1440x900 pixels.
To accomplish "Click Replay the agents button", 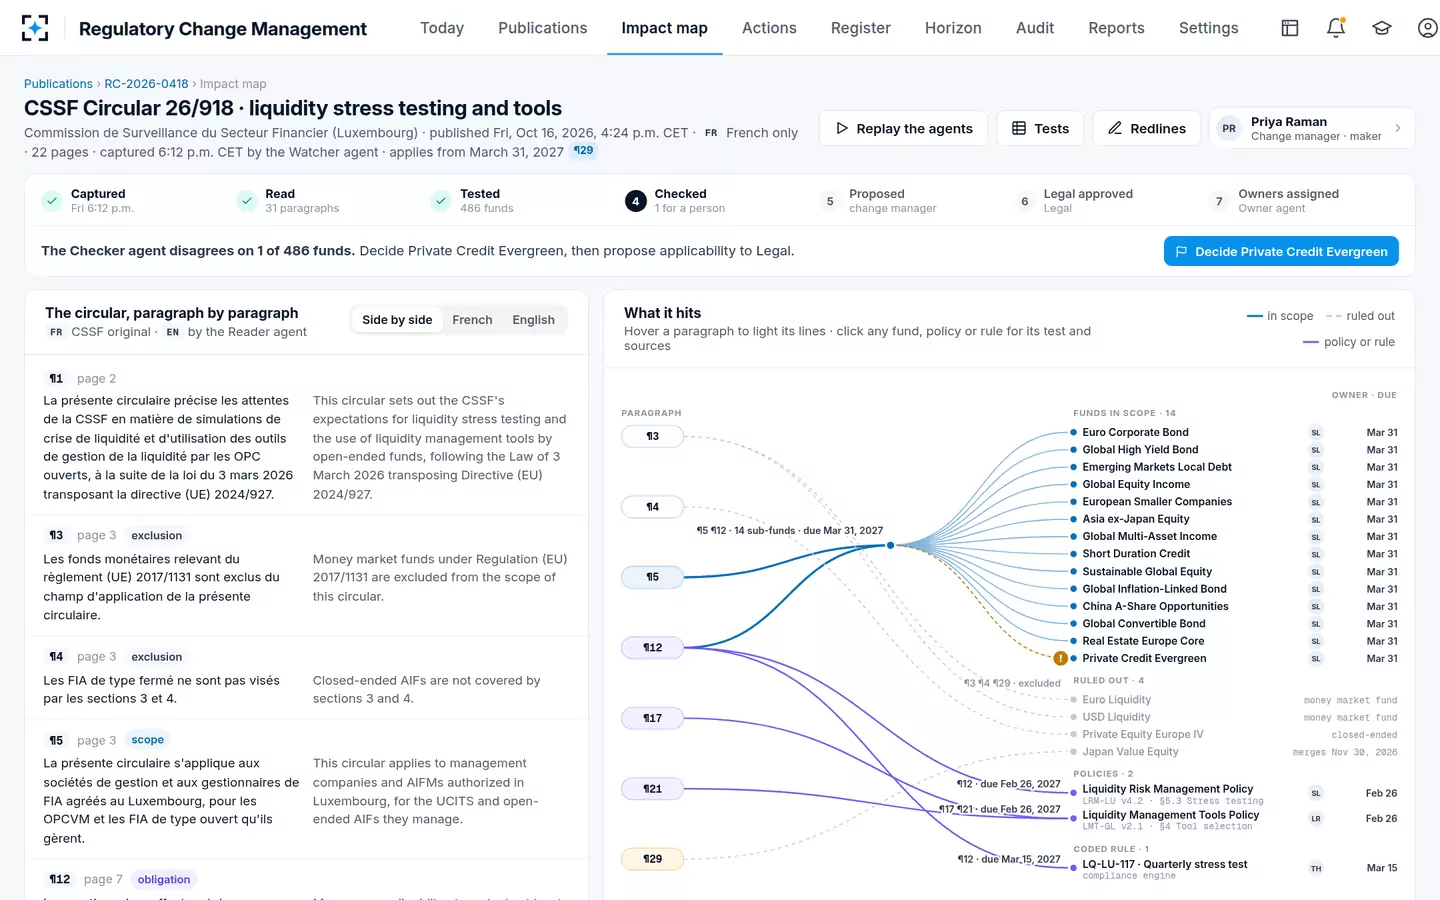I will click(x=904, y=128).
